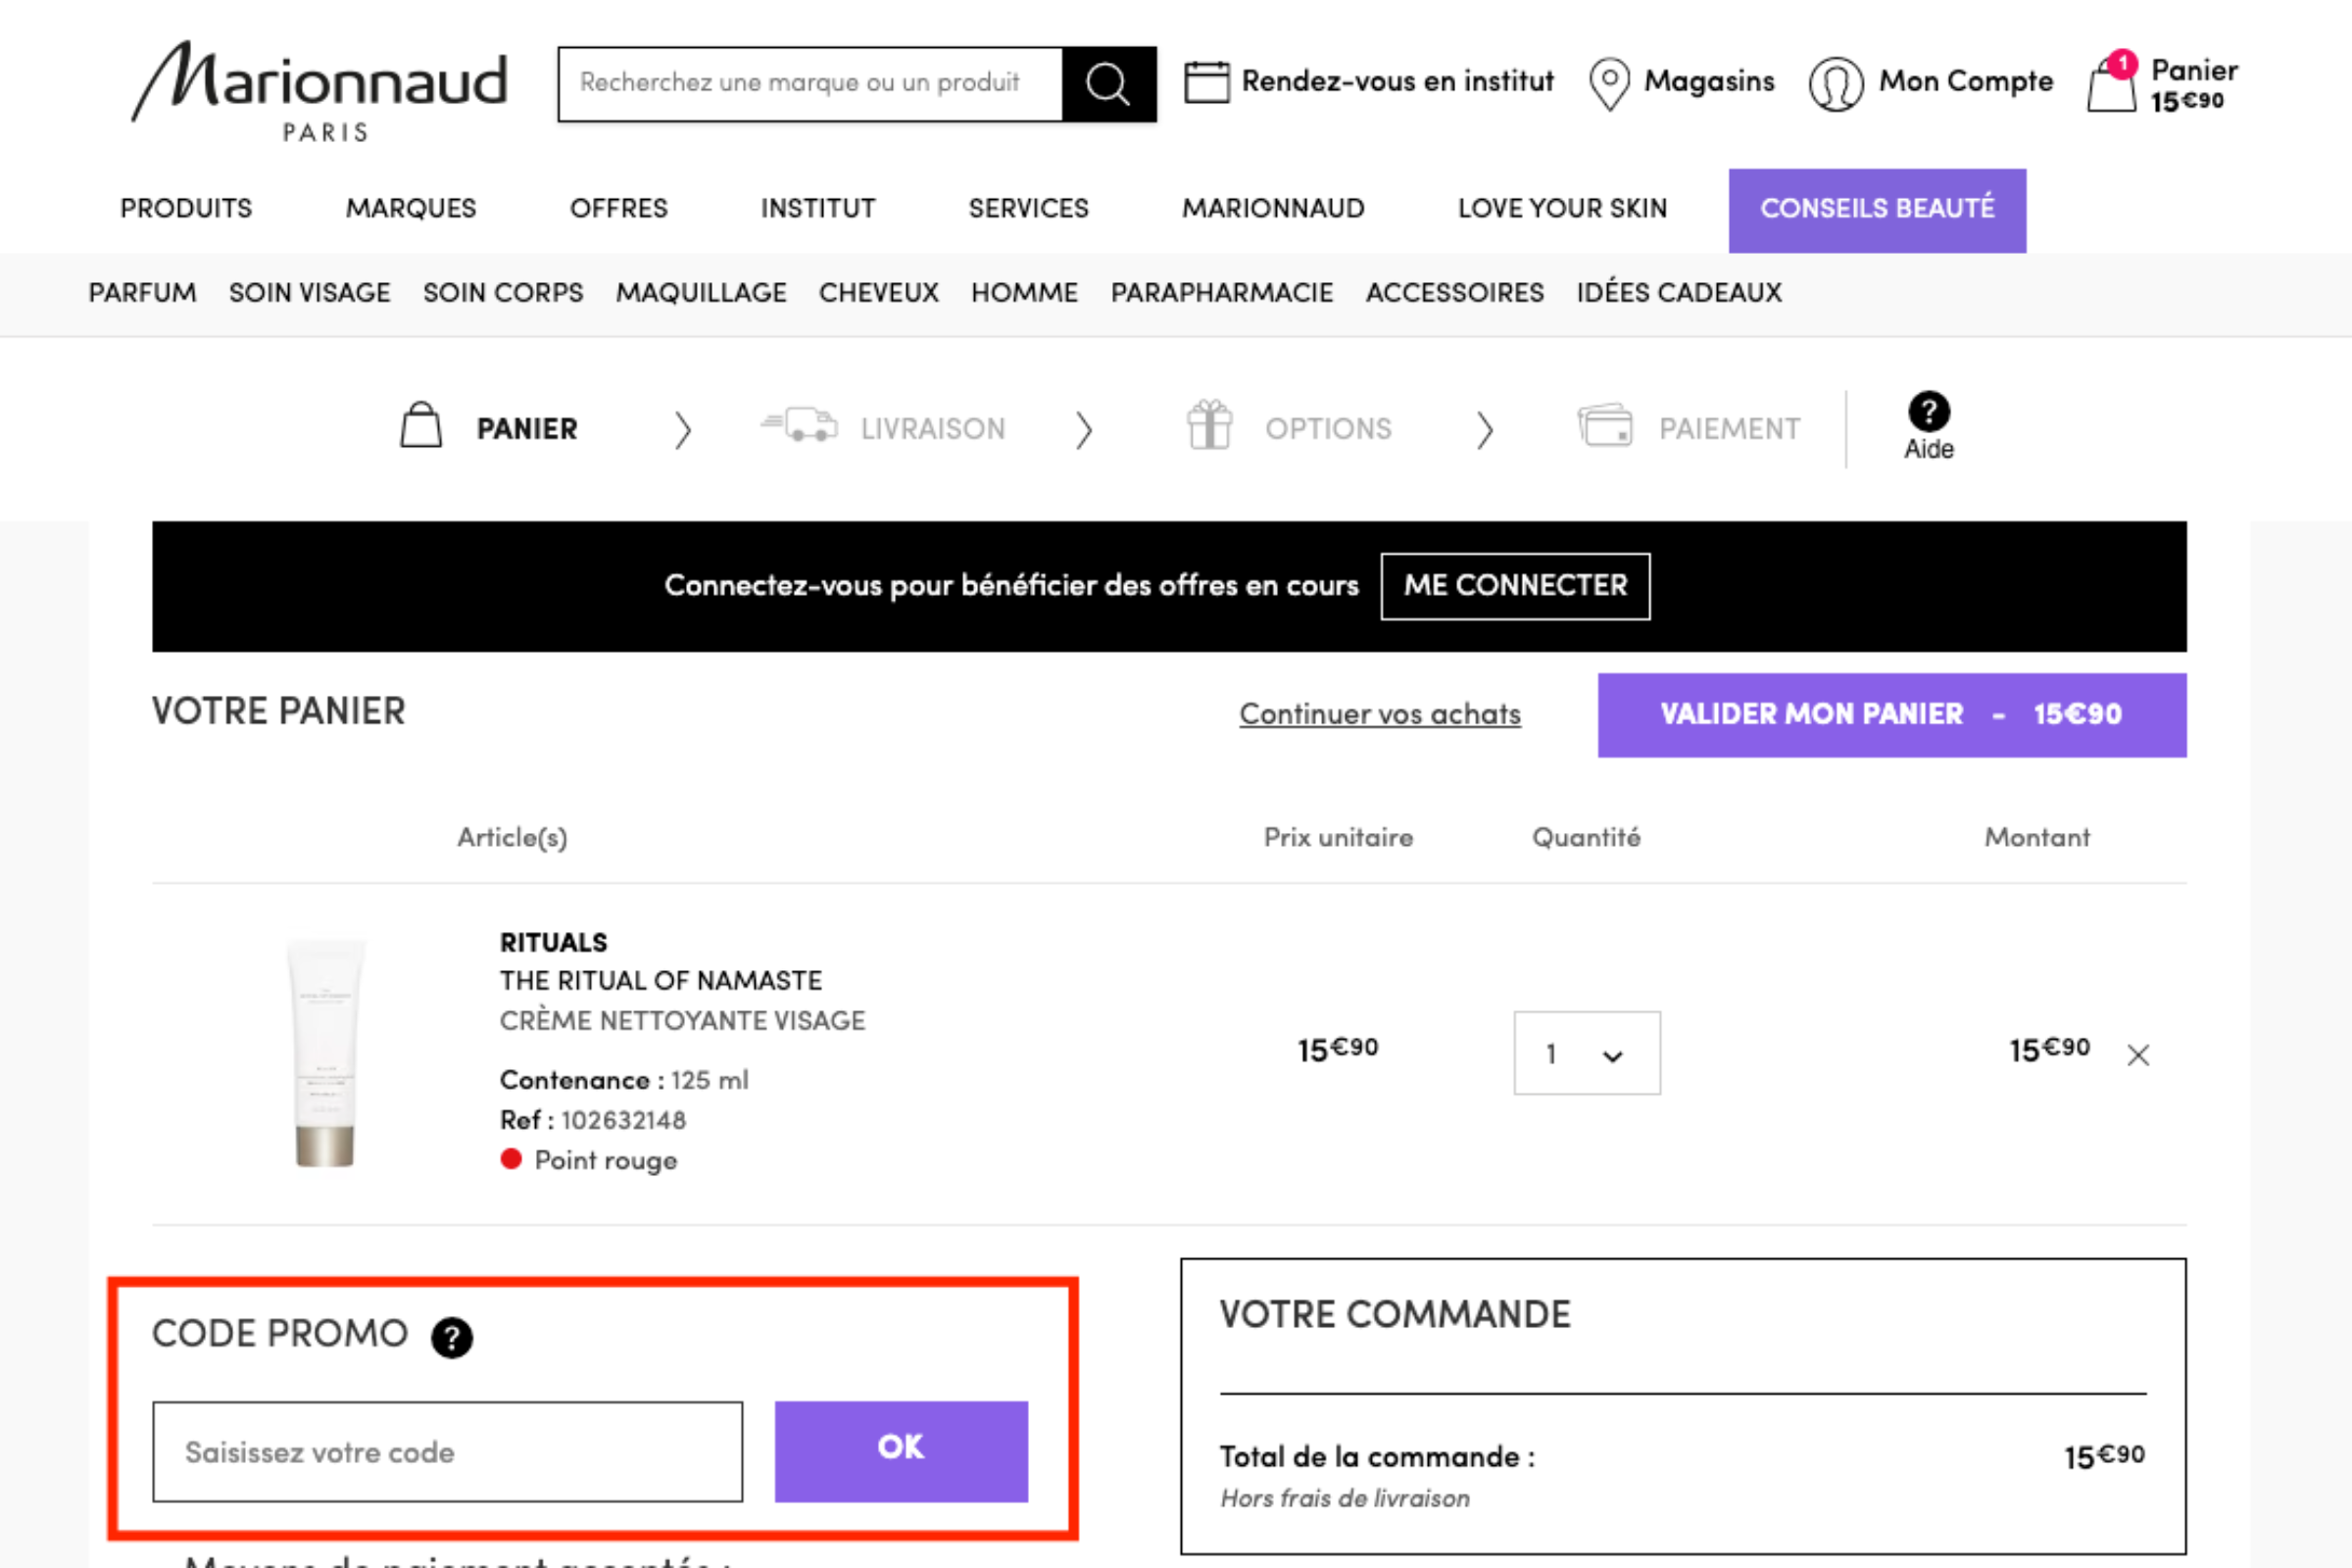Click the search magnifier icon
This screenshot has width=2352, height=1568.
(x=1108, y=84)
